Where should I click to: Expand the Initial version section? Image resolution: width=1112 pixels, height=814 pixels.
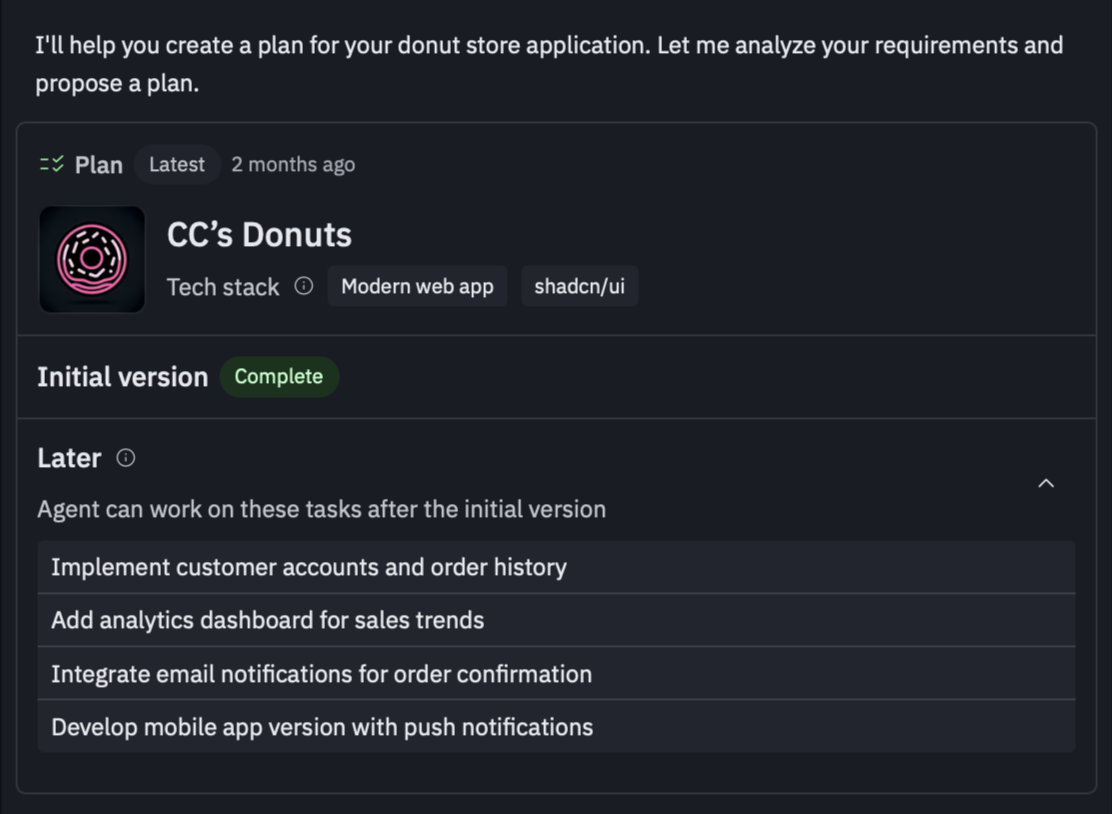(x=123, y=377)
